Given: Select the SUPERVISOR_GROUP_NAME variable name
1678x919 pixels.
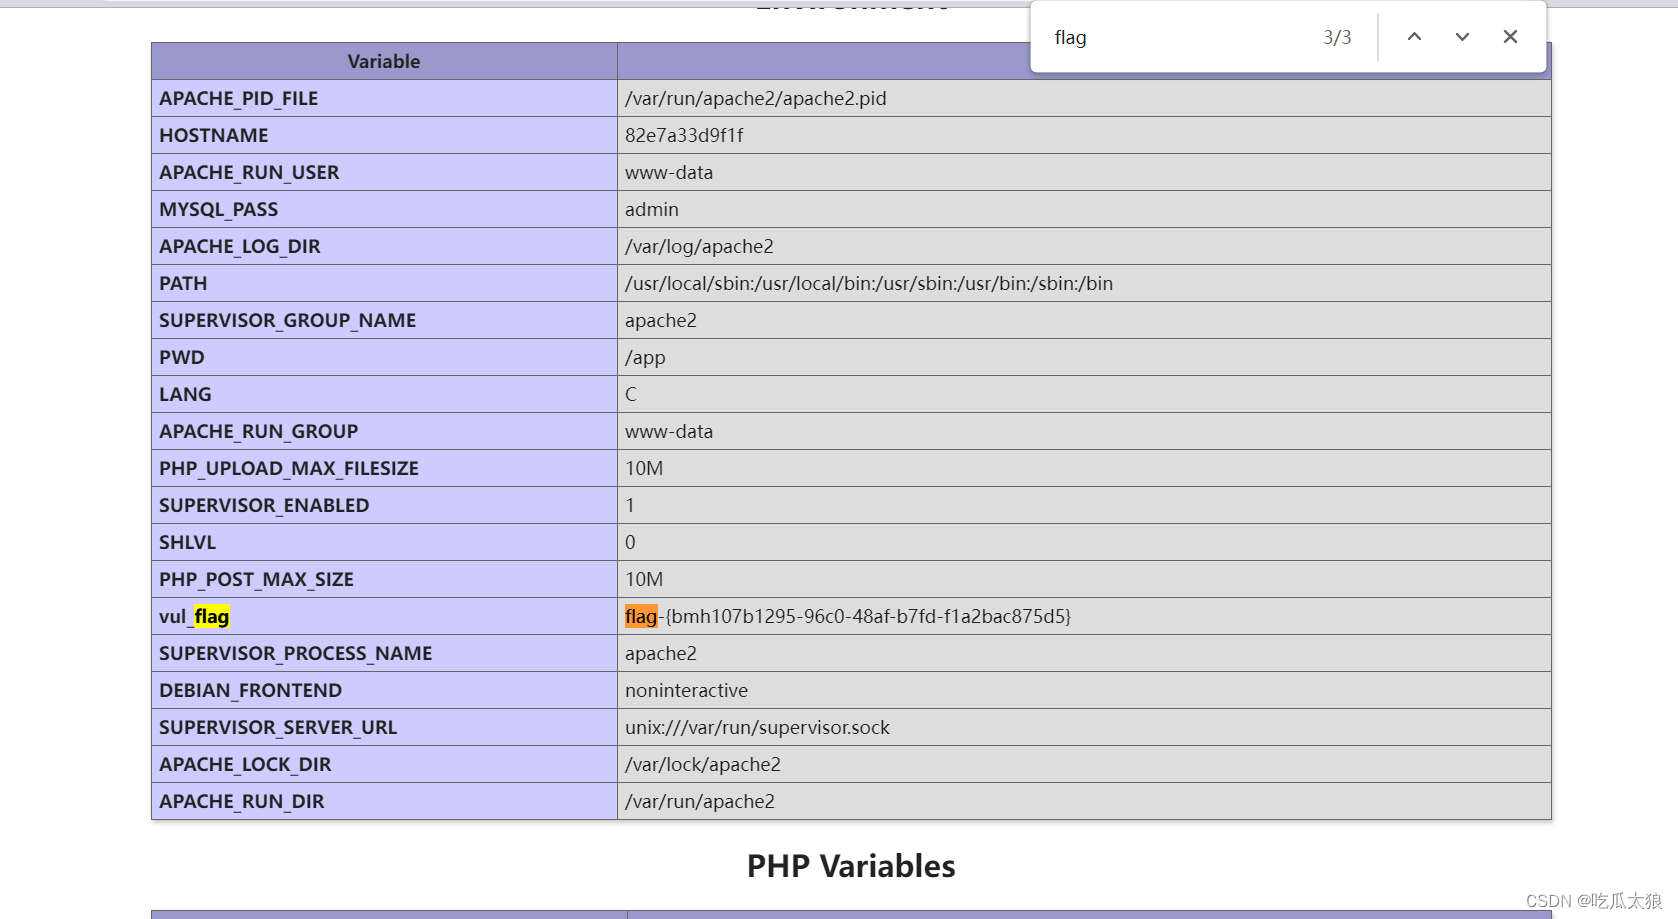Looking at the screenshot, I should click(x=287, y=320).
